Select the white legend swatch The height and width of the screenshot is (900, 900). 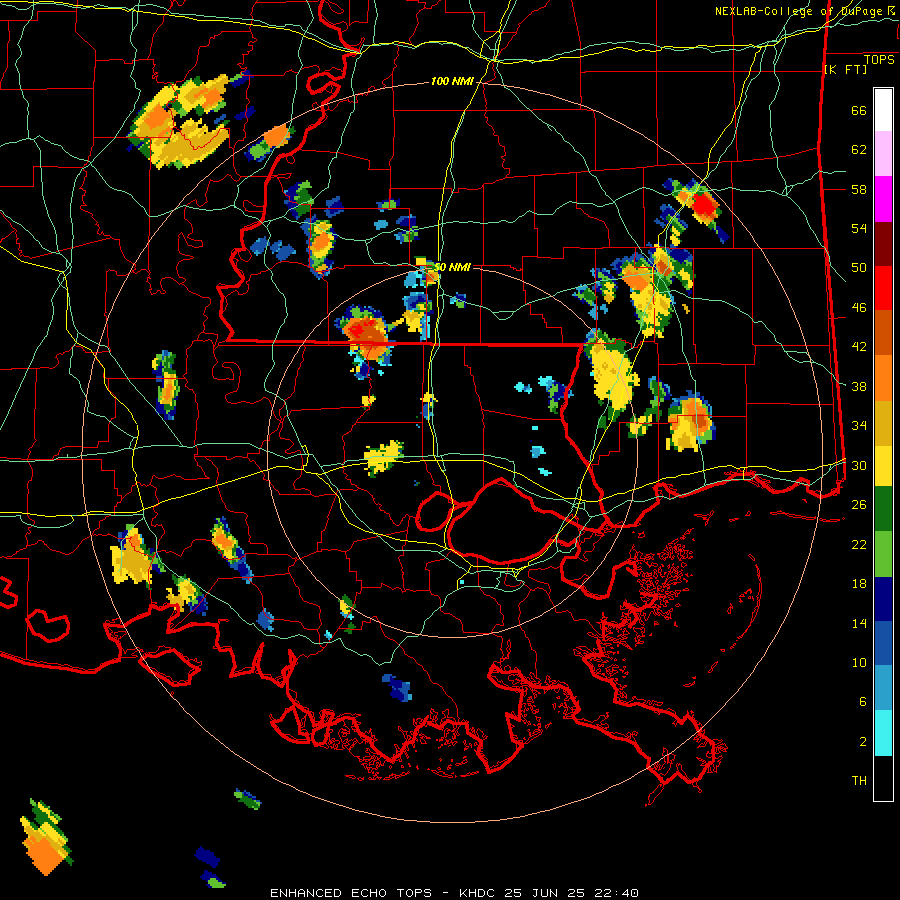pos(883,110)
